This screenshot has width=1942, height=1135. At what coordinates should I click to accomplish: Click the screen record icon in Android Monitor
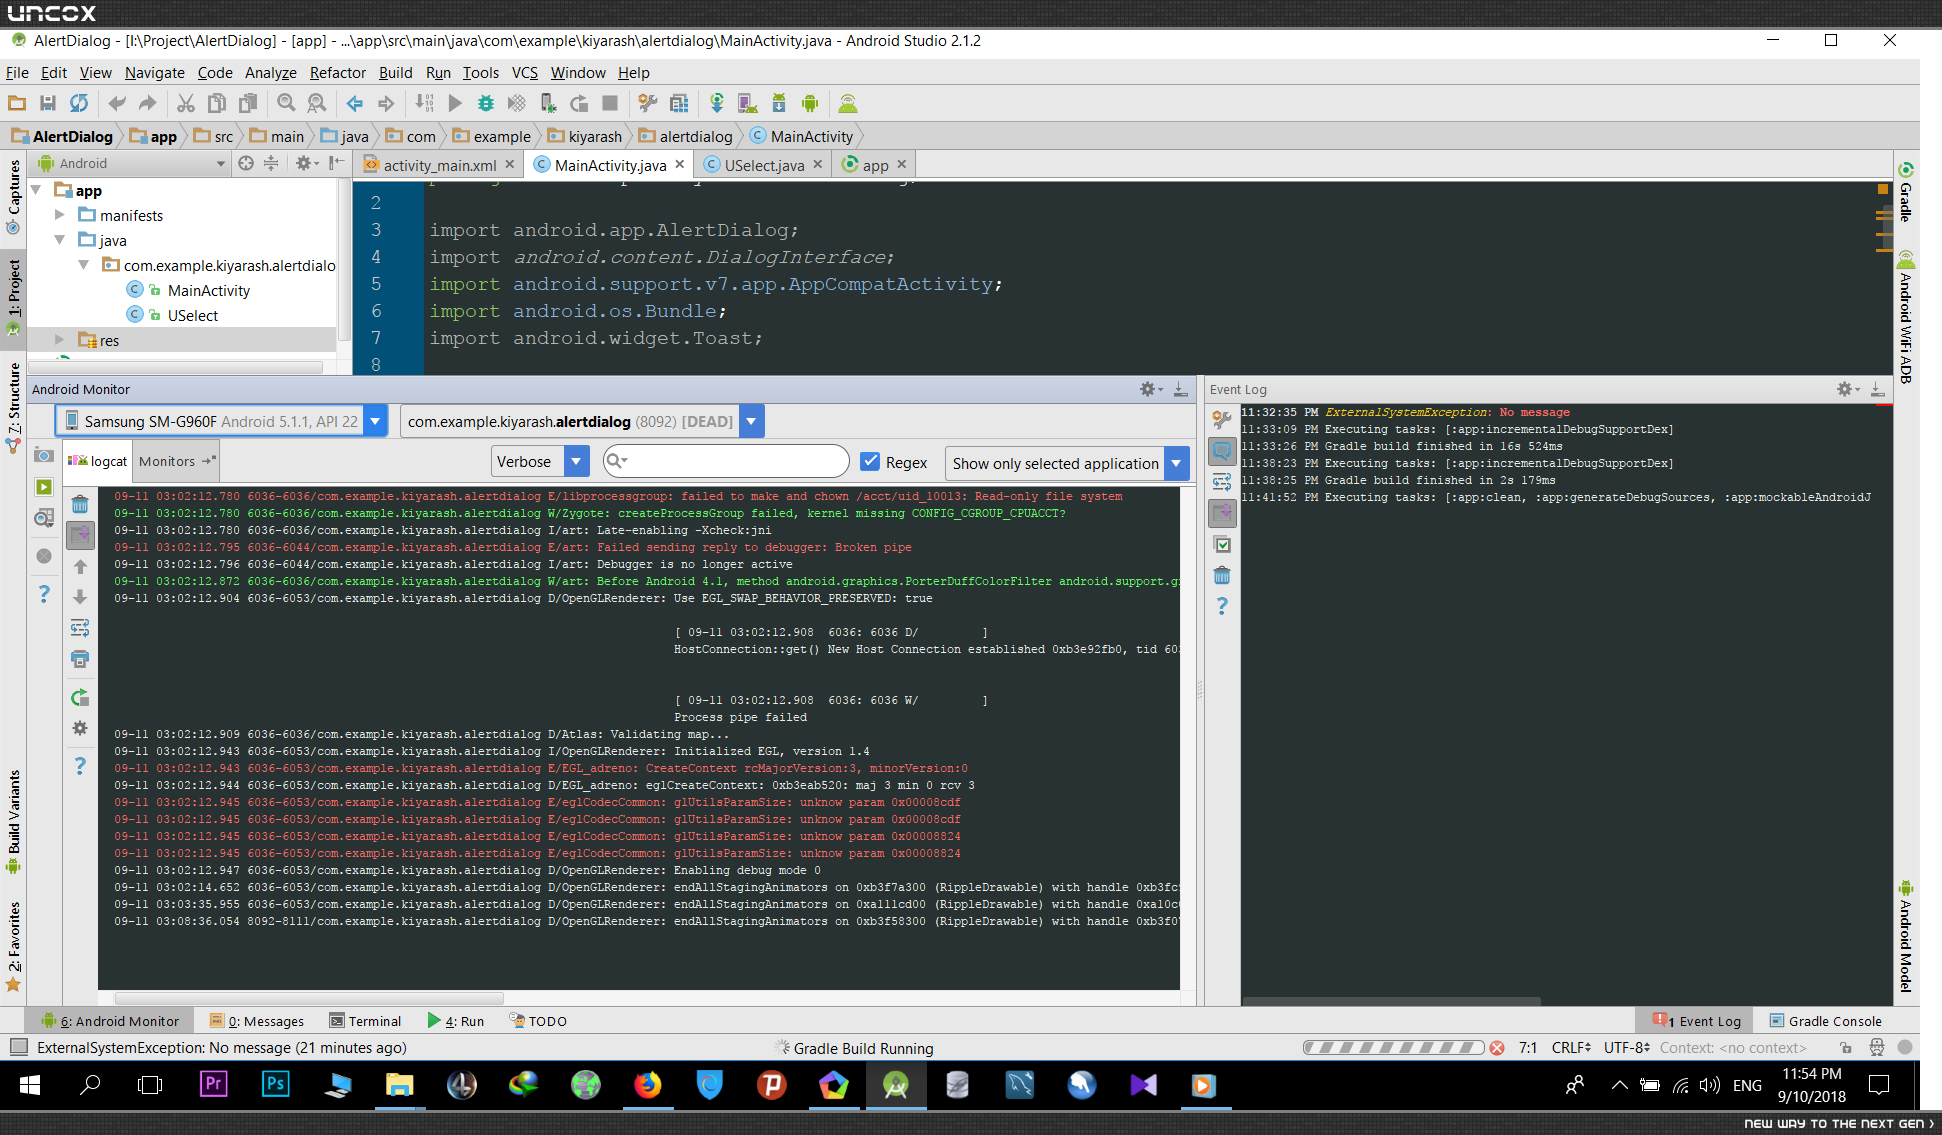(44, 487)
